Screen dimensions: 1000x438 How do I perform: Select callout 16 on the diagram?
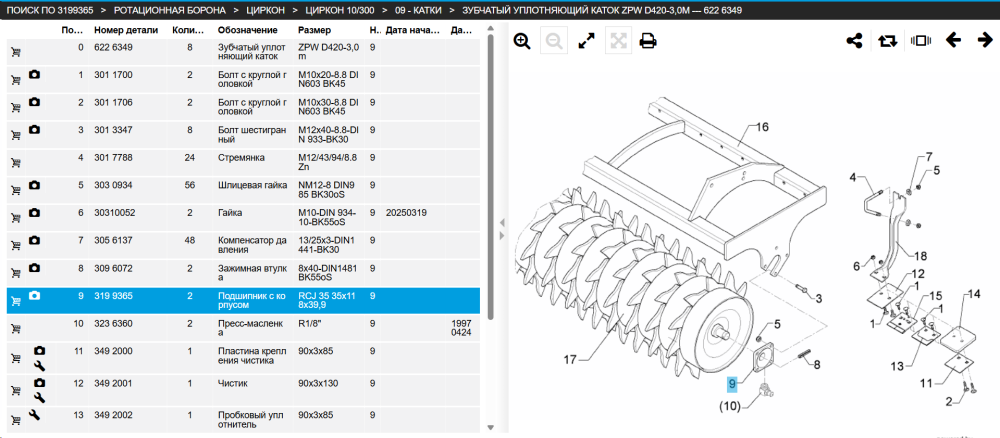[x=763, y=127]
